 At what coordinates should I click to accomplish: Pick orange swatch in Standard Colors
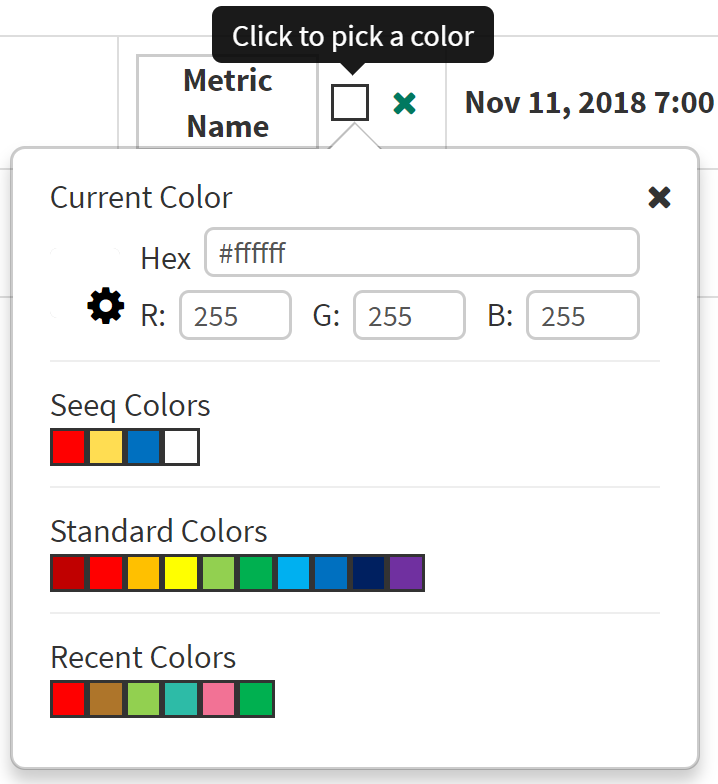click(143, 573)
